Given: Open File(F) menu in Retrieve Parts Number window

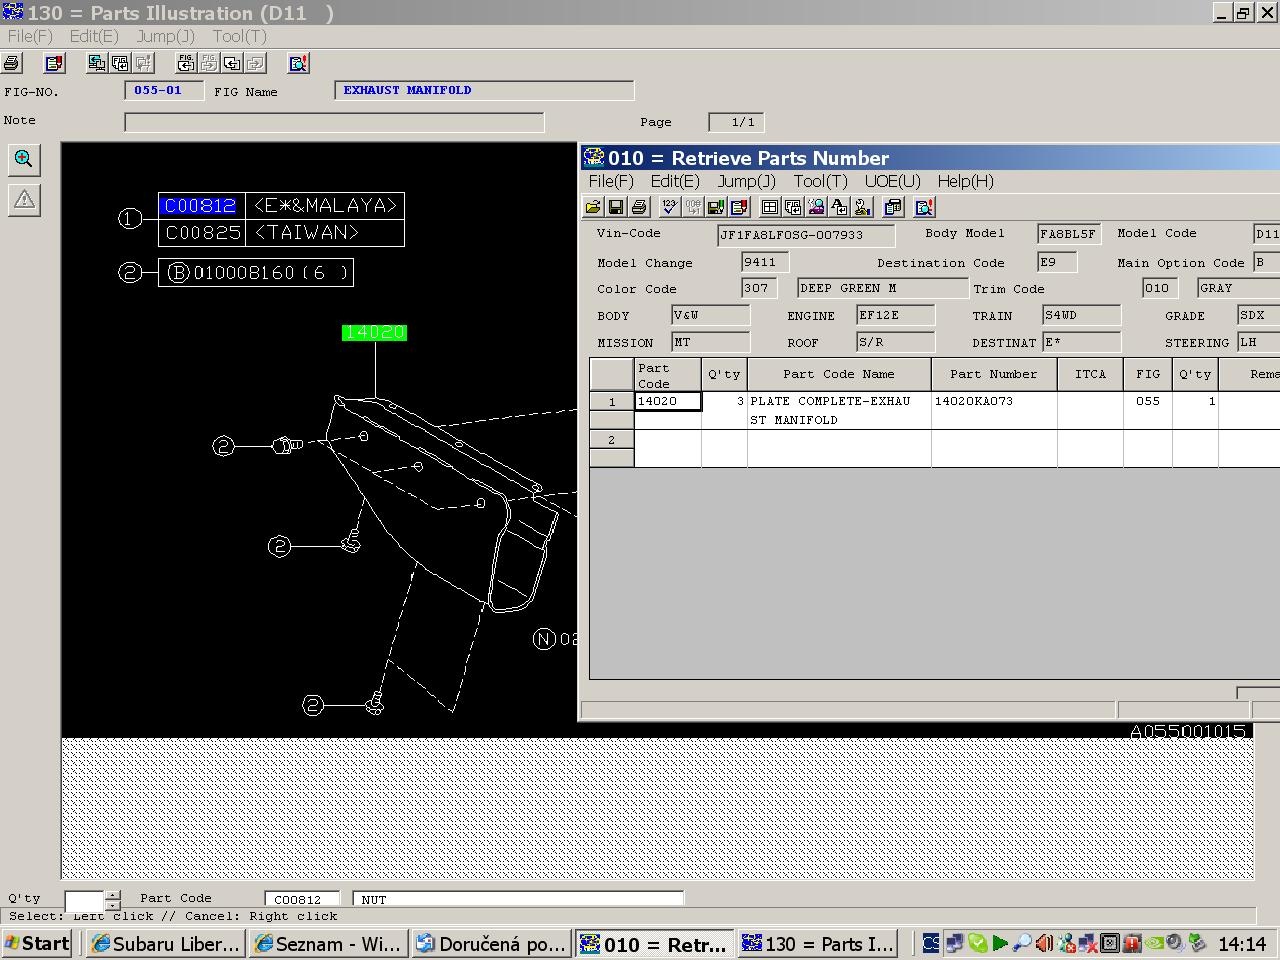Looking at the screenshot, I should pos(611,181).
